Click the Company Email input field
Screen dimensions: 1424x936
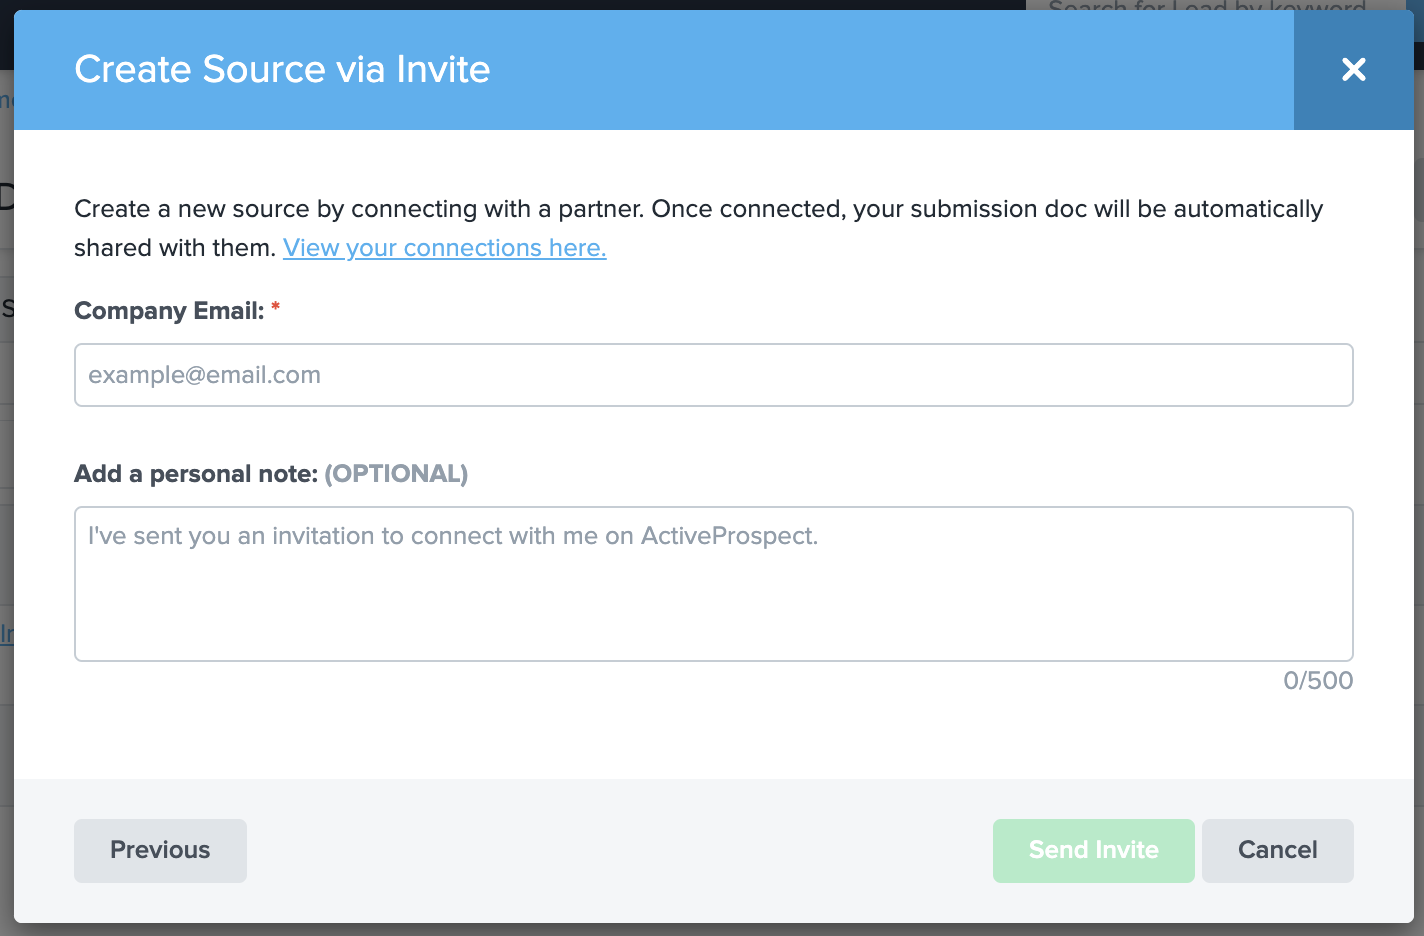(x=713, y=375)
